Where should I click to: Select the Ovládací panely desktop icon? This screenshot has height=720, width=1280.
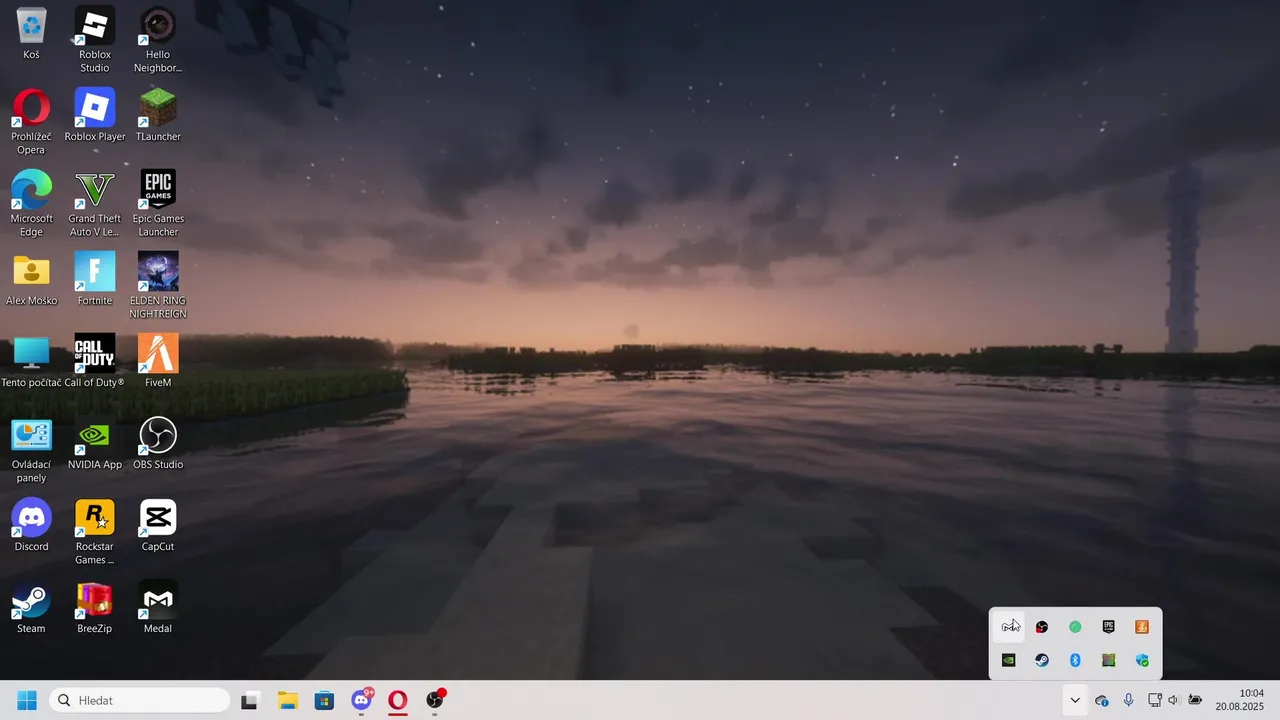pyautogui.click(x=31, y=450)
